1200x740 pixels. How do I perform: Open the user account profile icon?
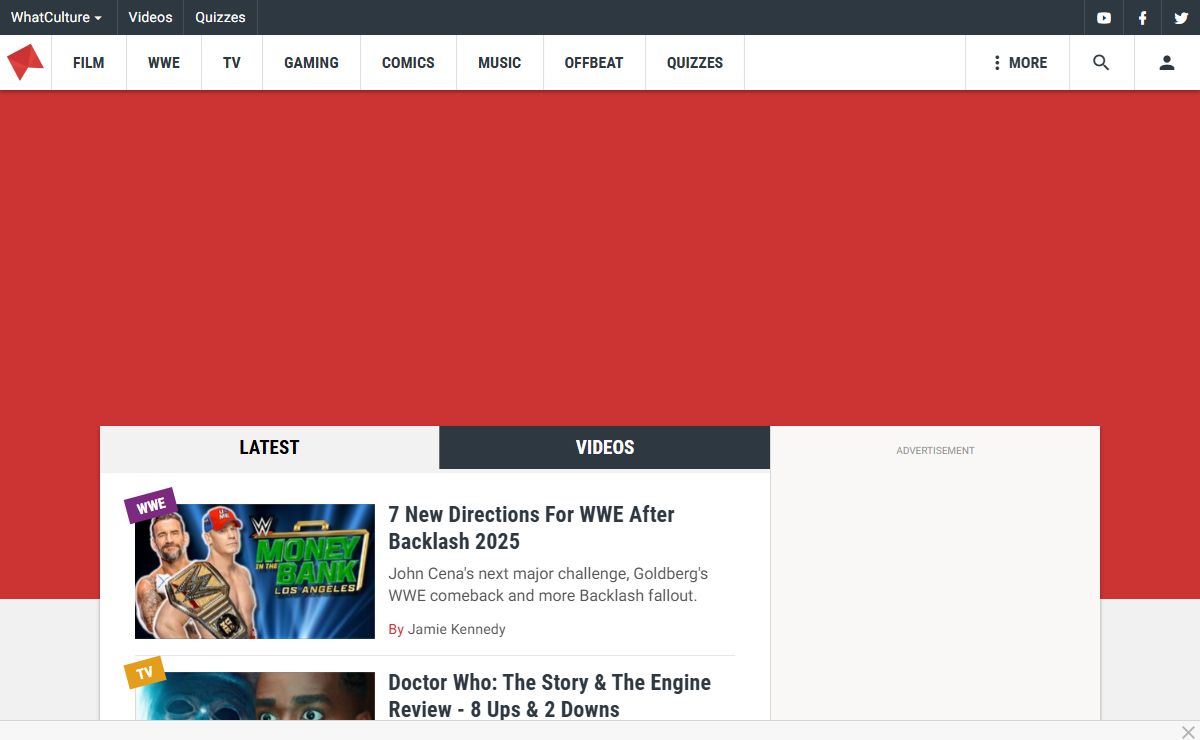click(x=1167, y=62)
